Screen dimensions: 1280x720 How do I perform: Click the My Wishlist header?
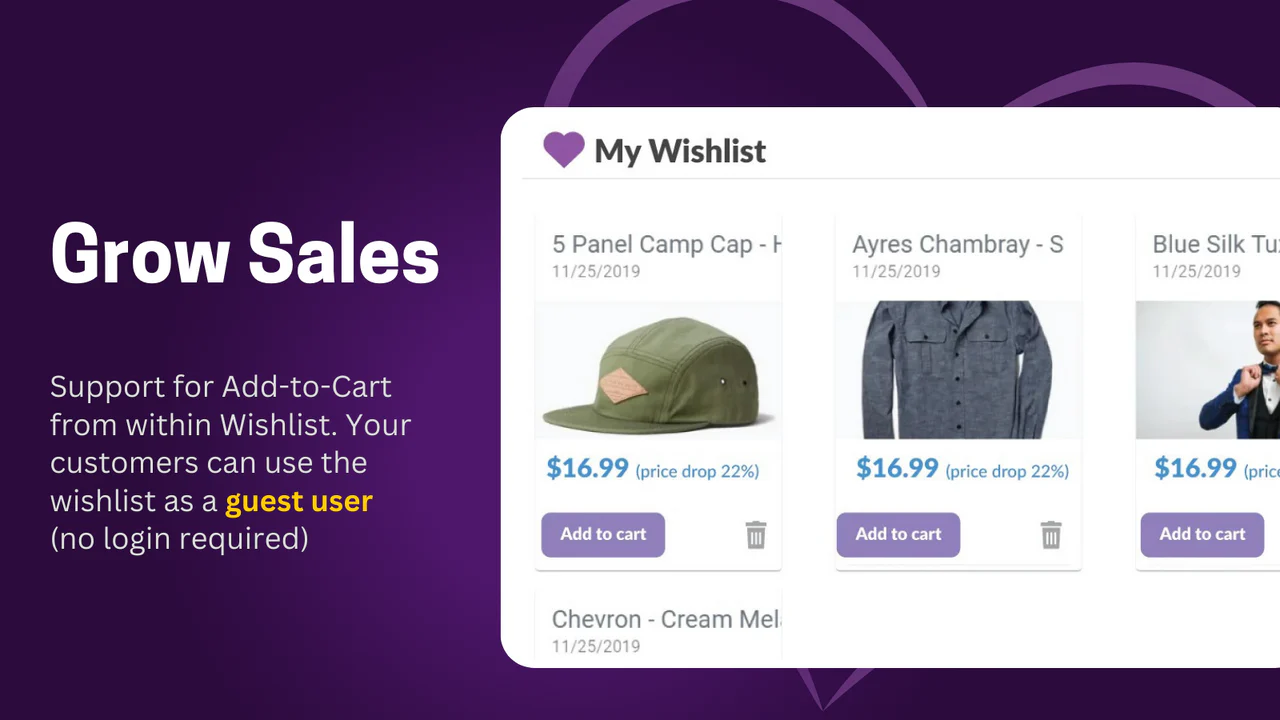coord(679,151)
